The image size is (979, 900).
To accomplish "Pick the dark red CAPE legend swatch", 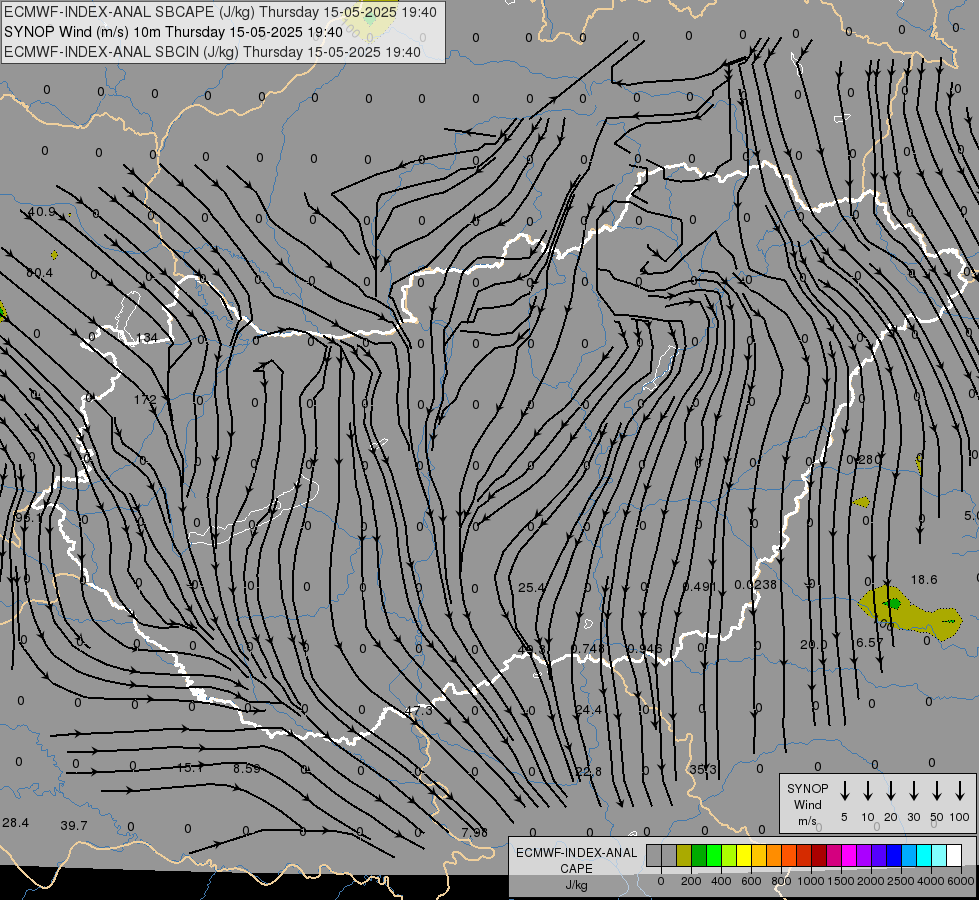I will coord(819,855).
